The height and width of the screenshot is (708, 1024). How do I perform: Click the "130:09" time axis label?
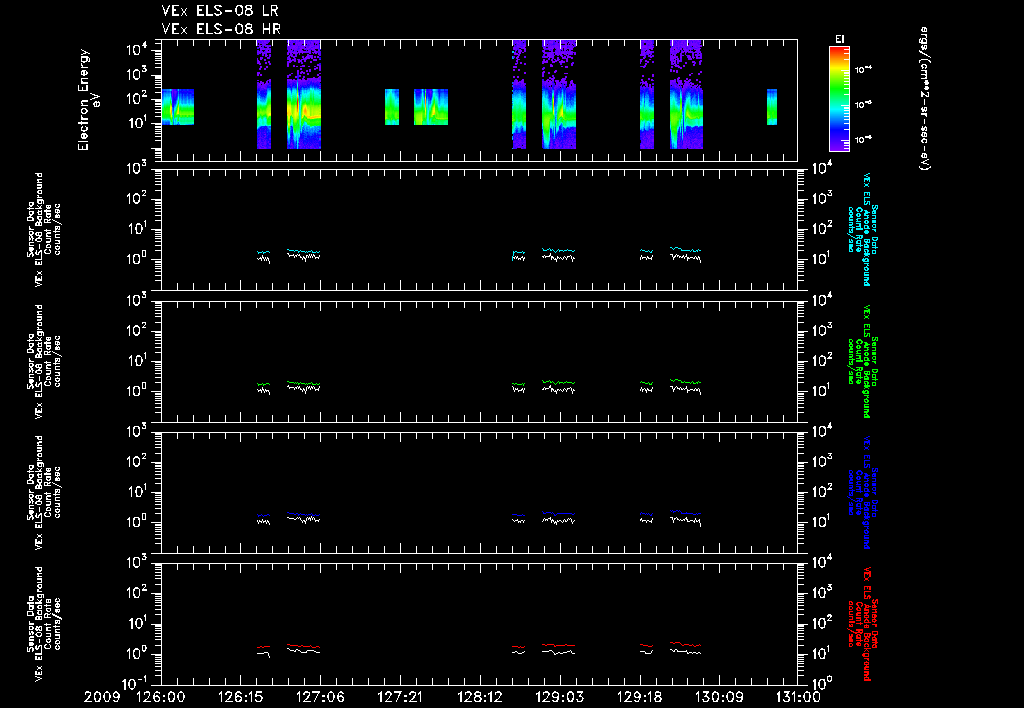point(718,698)
